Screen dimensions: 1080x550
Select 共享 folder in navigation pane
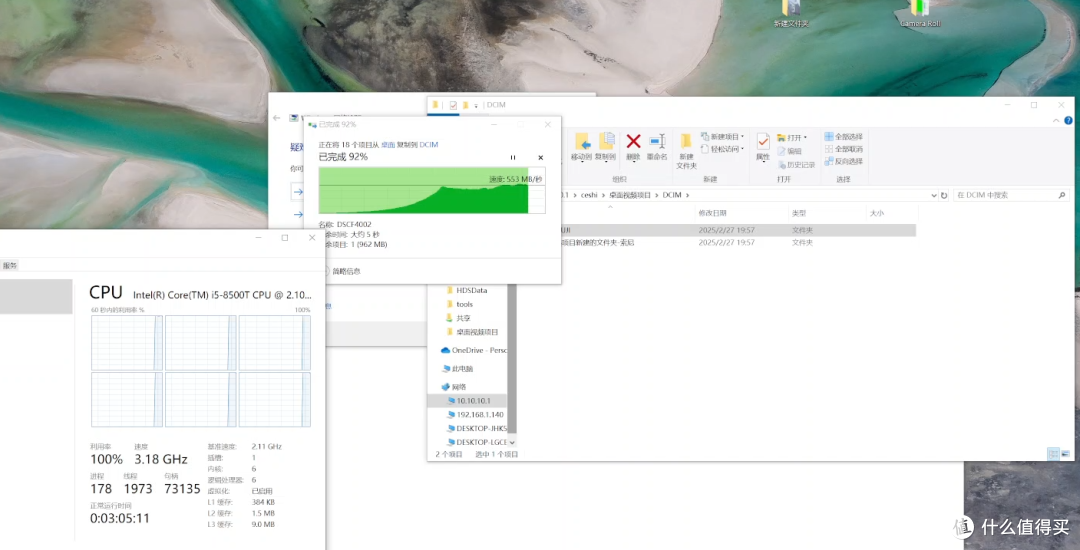tap(458, 318)
